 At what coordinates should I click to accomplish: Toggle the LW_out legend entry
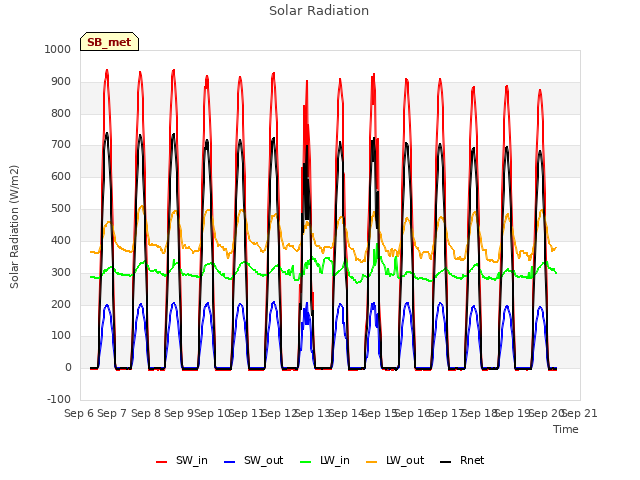[395, 460]
